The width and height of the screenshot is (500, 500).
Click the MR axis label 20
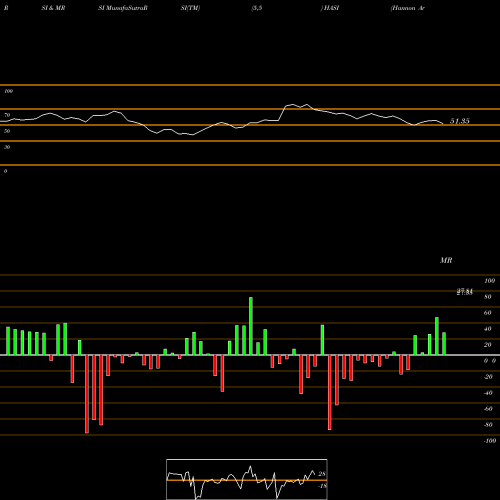point(488,345)
